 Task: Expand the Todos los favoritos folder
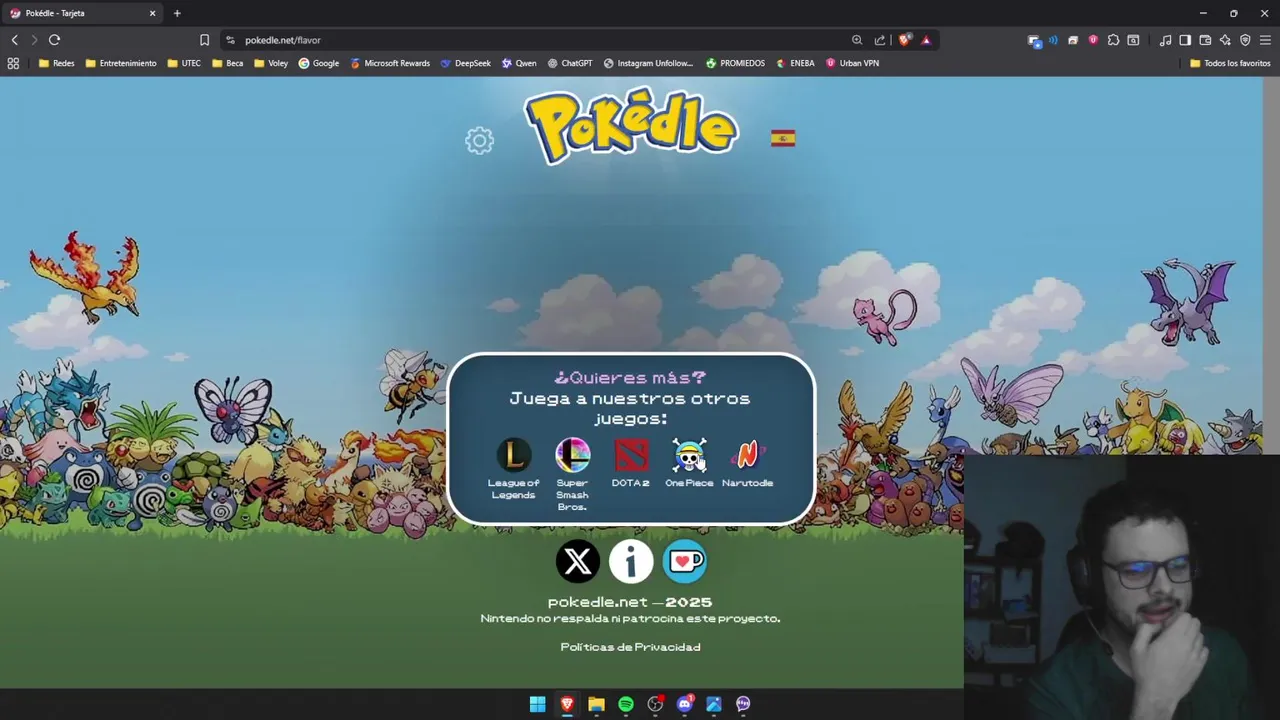1230,63
